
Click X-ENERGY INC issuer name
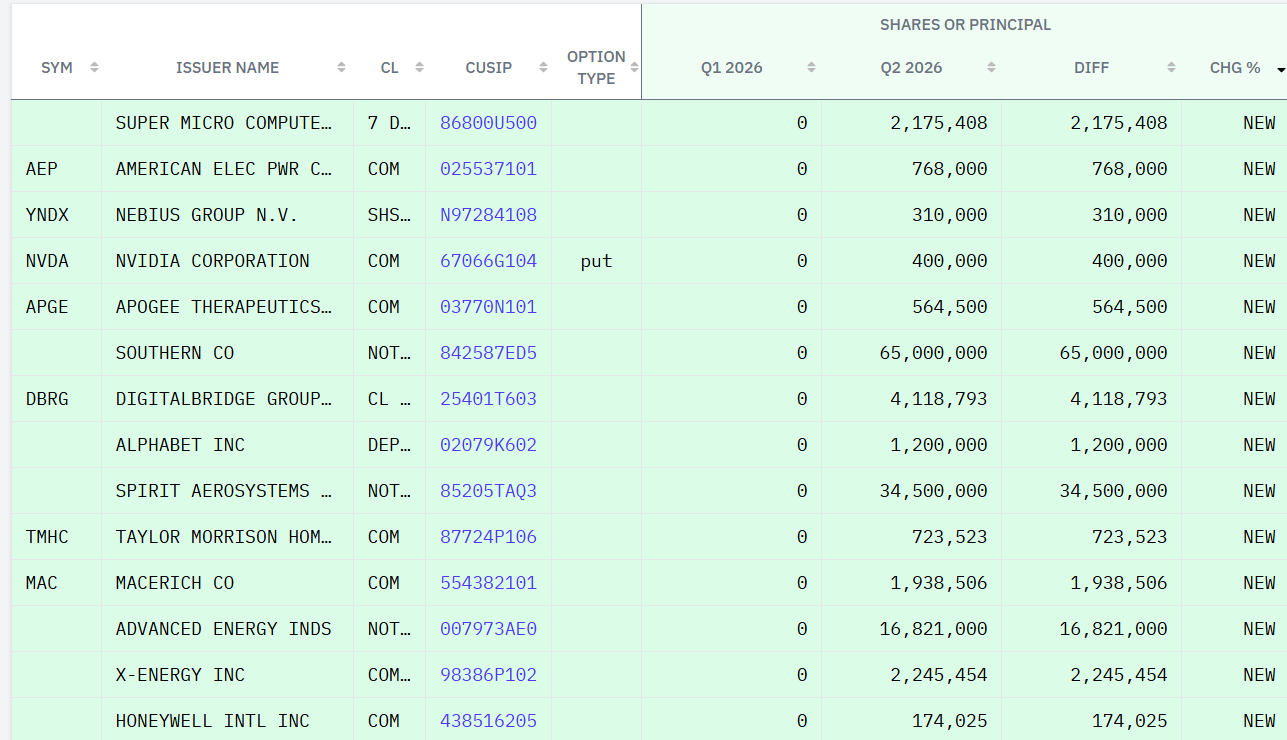click(180, 675)
